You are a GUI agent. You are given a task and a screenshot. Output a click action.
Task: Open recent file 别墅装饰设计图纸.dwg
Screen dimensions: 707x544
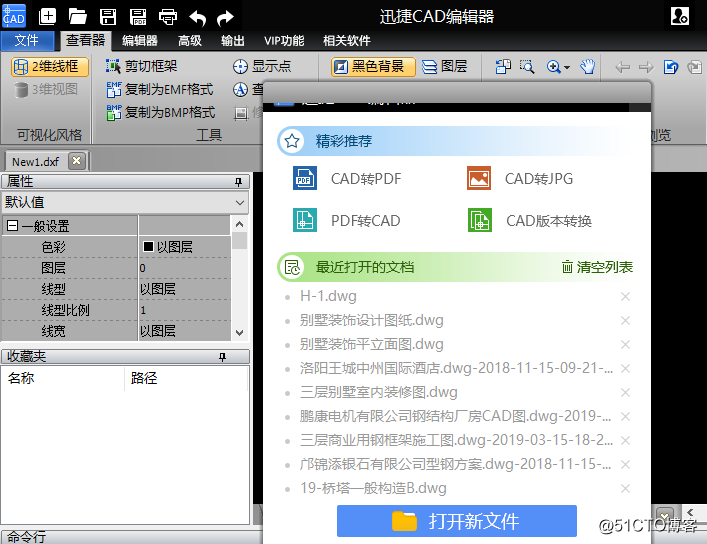click(x=372, y=320)
